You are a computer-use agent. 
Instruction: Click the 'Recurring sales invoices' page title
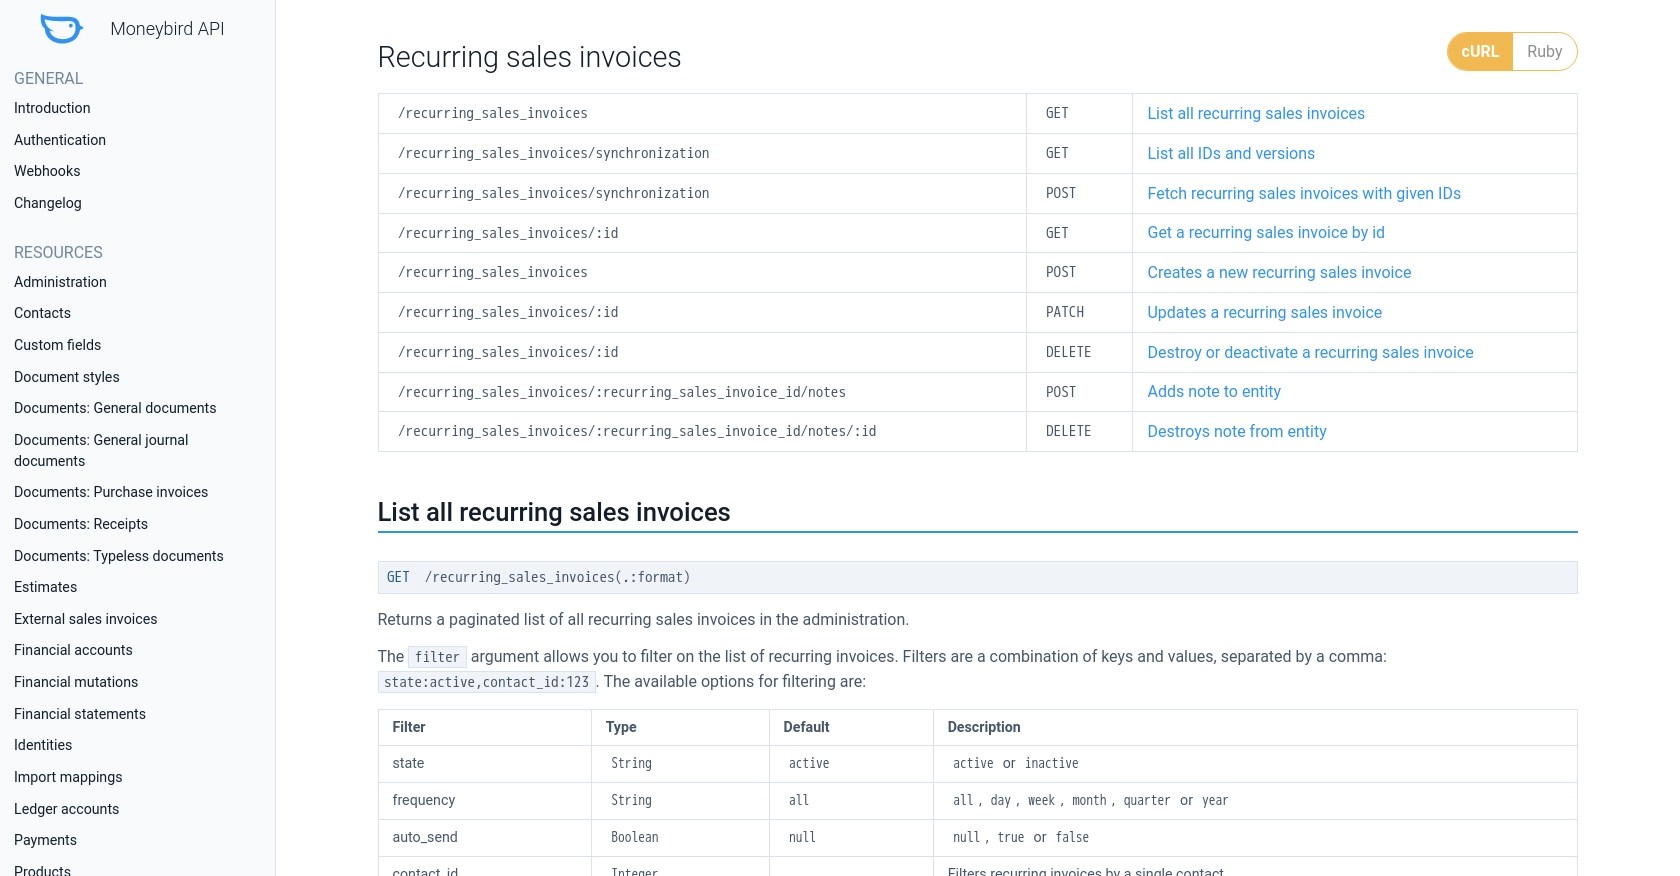pos(529,57)
